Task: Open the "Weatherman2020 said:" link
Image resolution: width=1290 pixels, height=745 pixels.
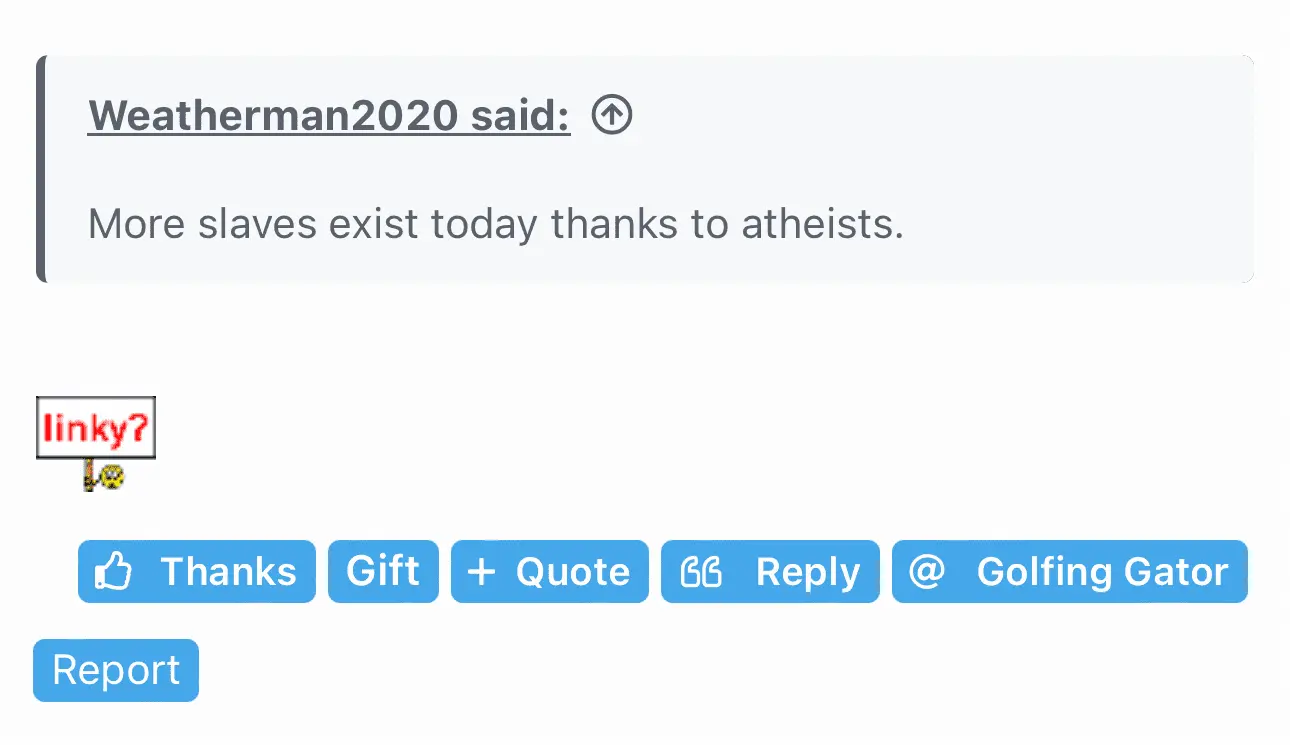Action: tap(329, 116)
